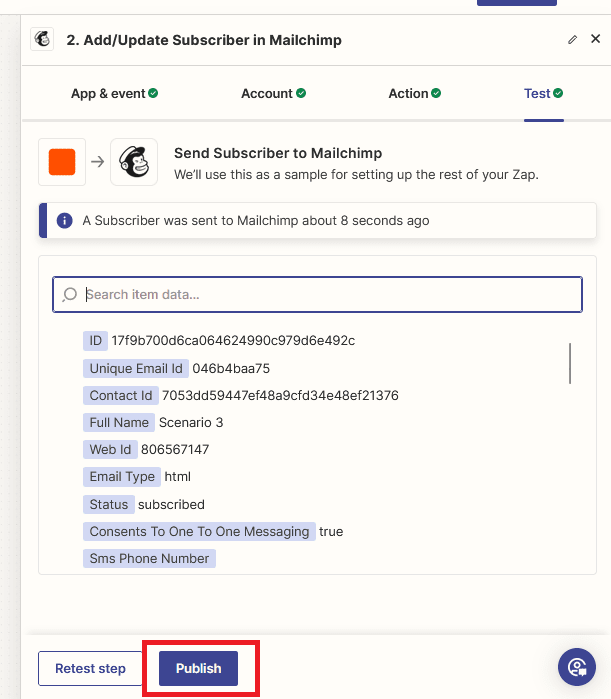Focus the Search item data field
The image size is (611, 699).
pyautogui.click(x=330, y=295)
